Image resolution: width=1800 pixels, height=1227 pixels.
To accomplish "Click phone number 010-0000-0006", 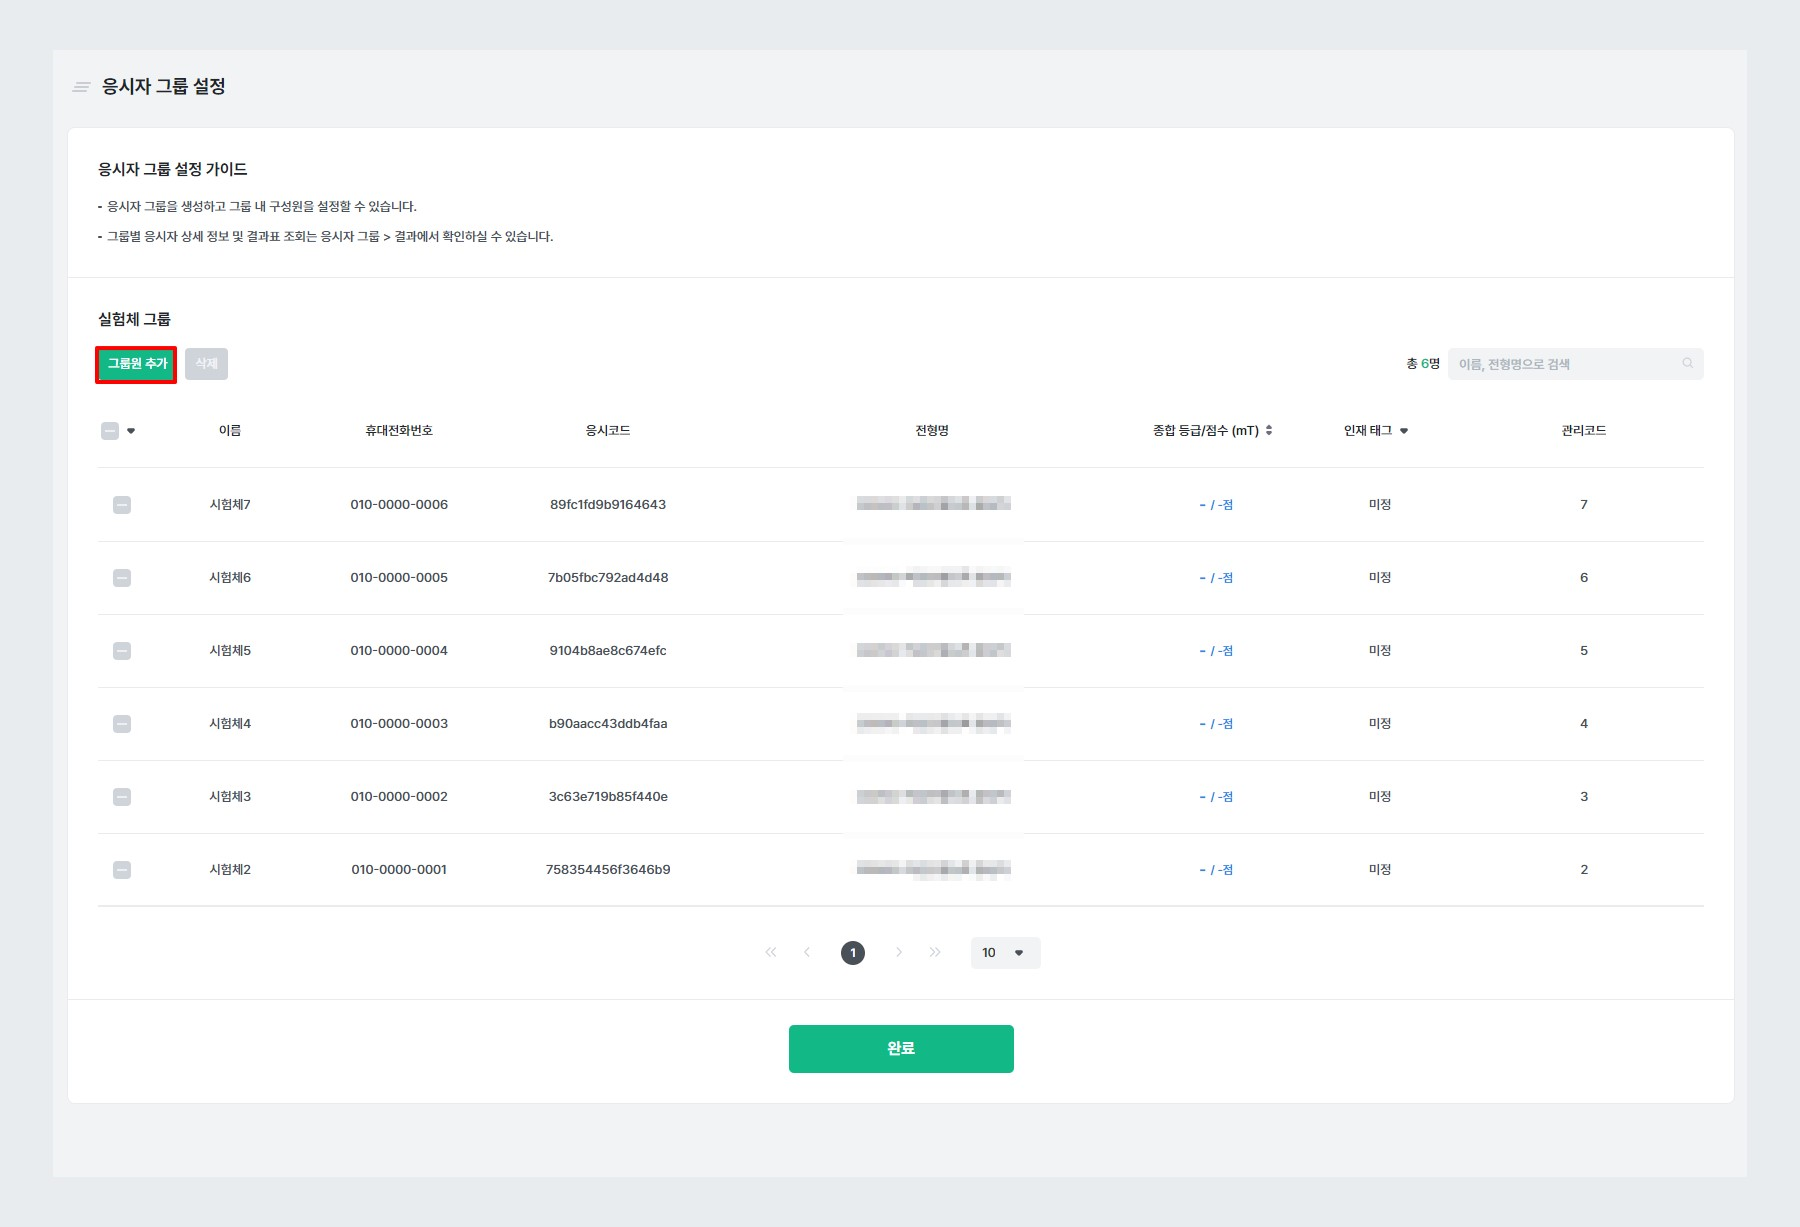I will (399, 505).
